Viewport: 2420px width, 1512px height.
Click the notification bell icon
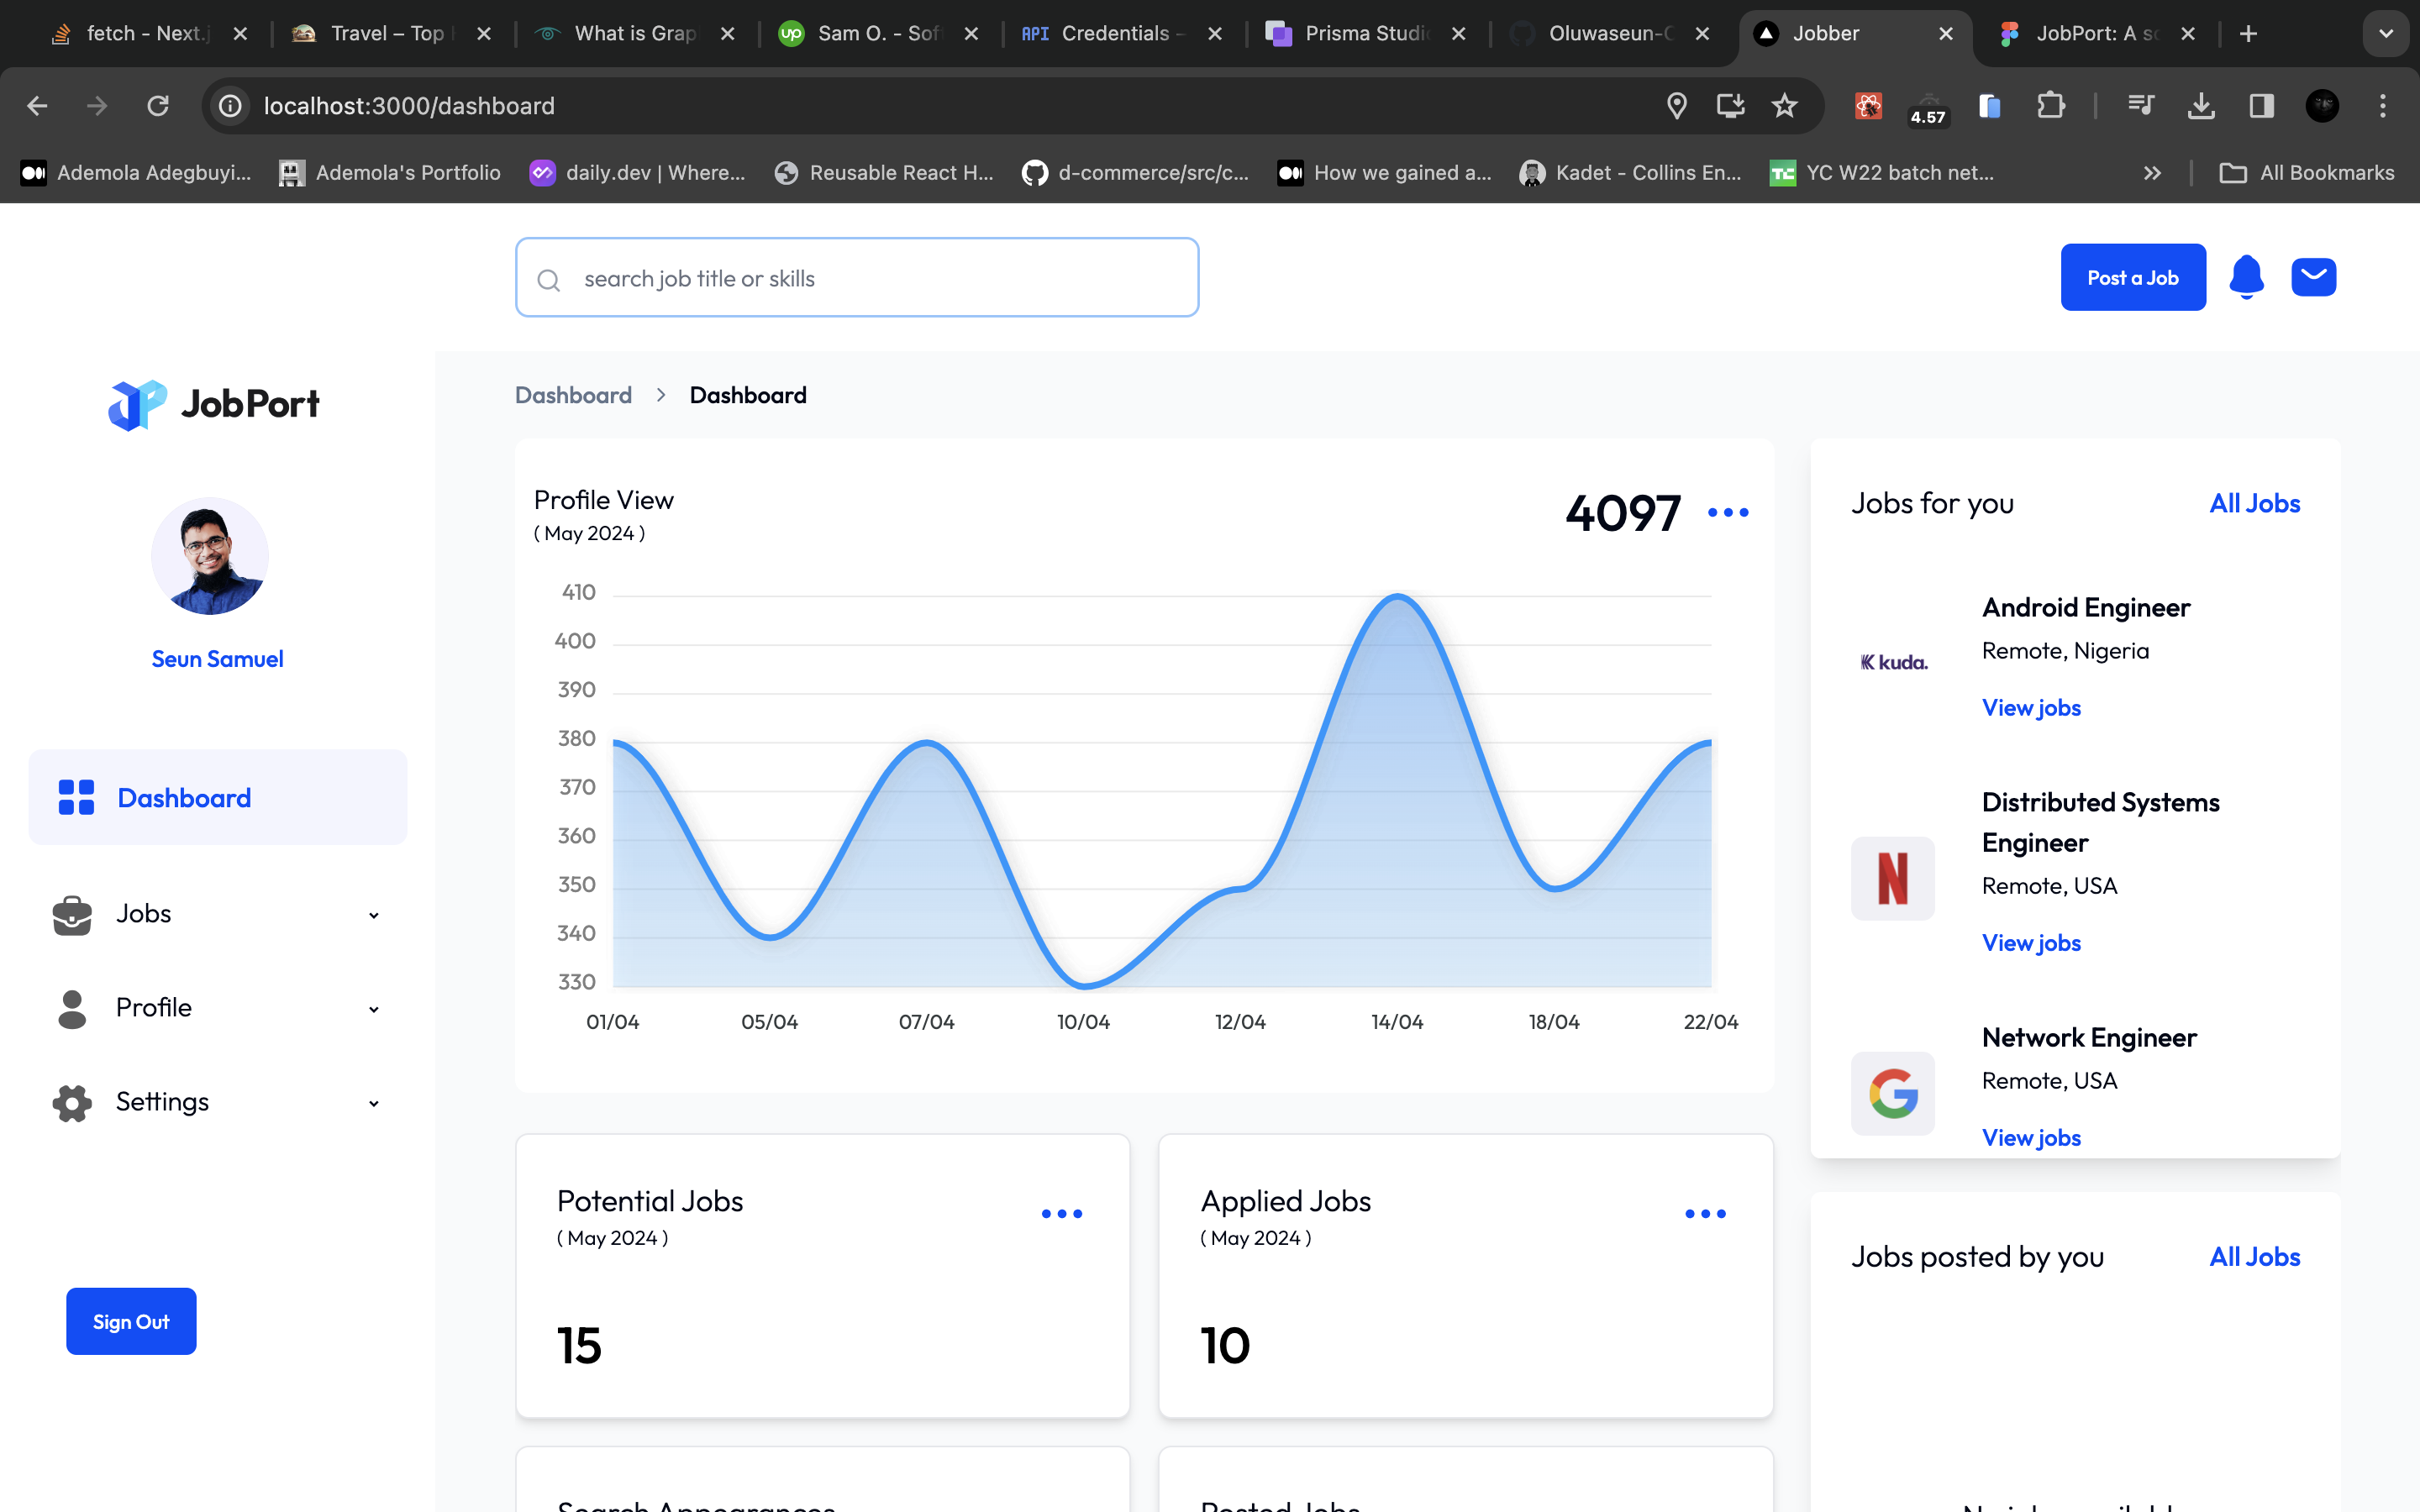pos(2246,277)
